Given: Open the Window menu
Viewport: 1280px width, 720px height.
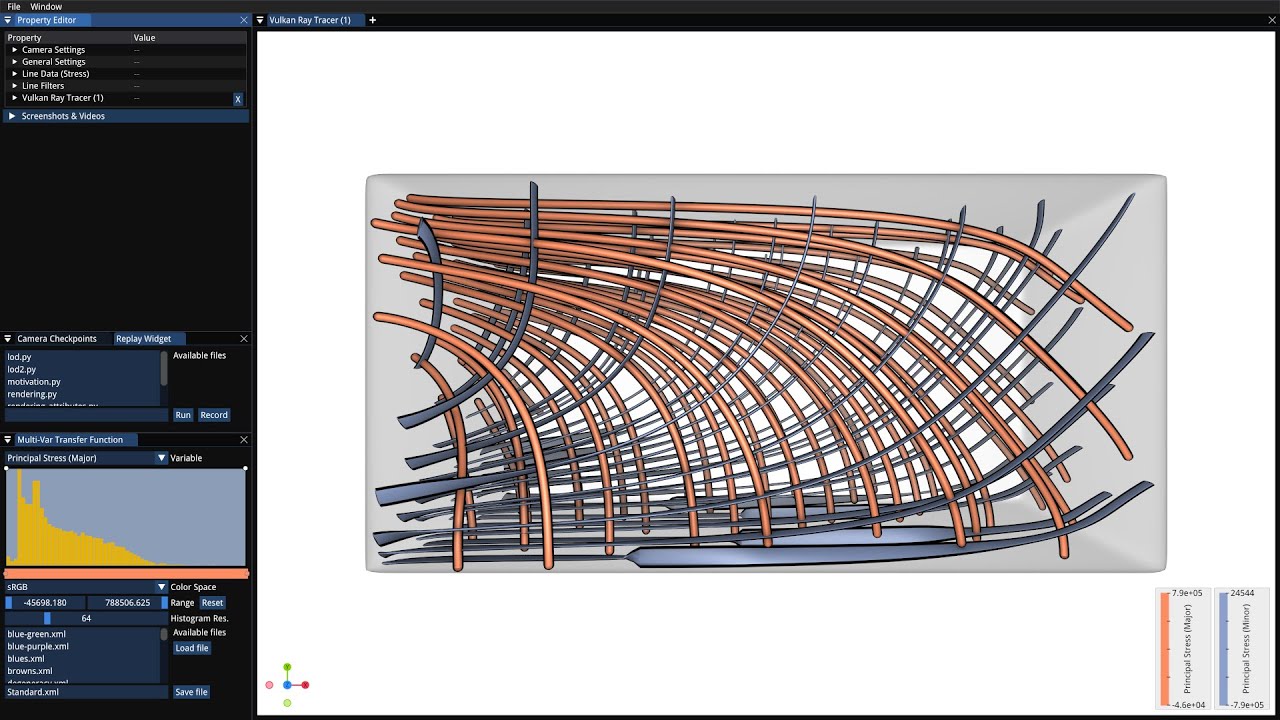Looking at the screenshot, I should pos(46,6).
